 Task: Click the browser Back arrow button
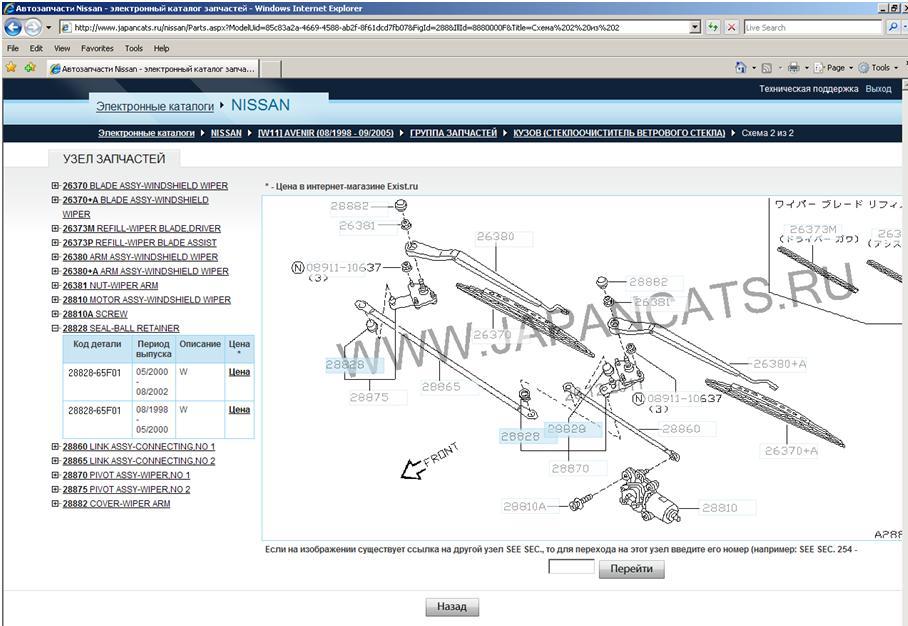(x=13, y=27)
